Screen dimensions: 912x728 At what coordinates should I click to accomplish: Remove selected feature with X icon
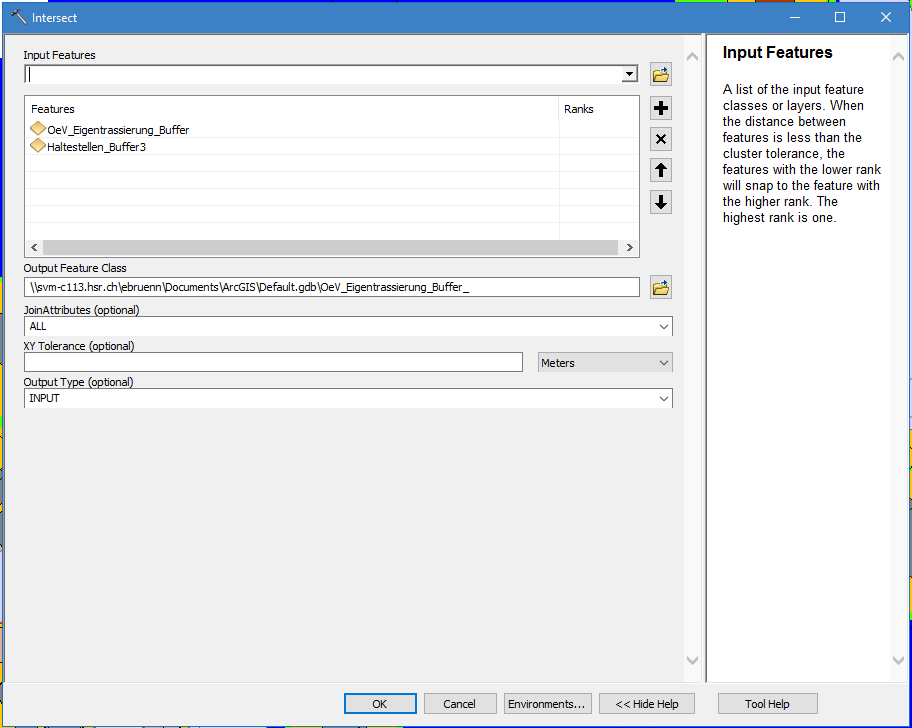(x=660, y=139)
